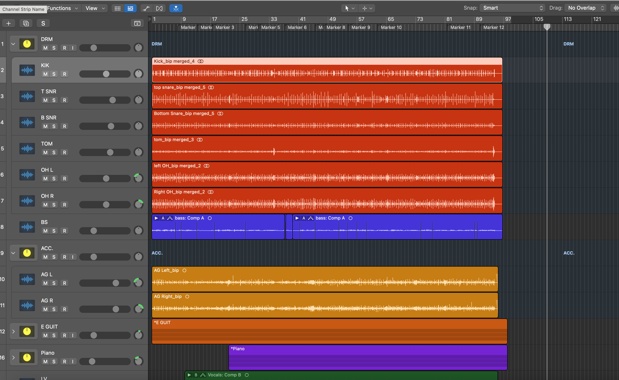Select the highlighted grid view icon in the toolbar
Viewport: 619px width, 380px height.
coord(130,8)
